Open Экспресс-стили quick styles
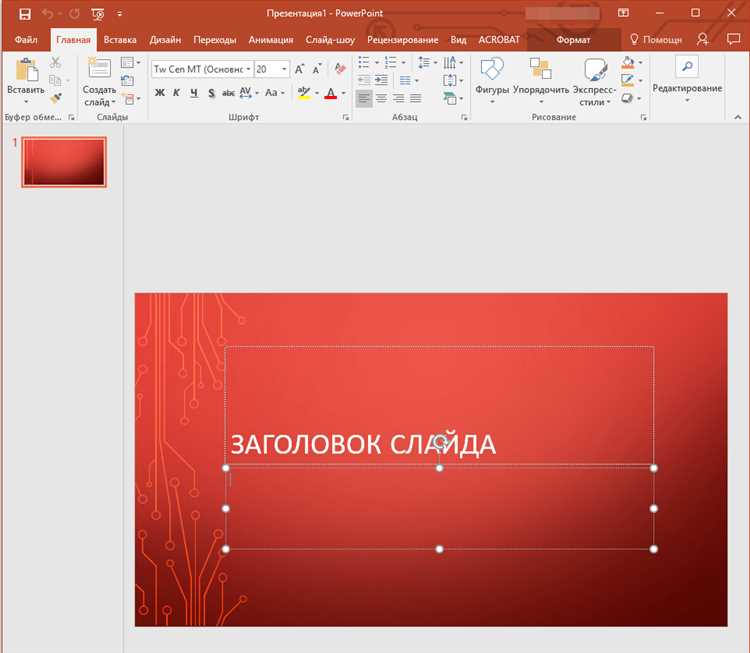This screenshot has height=653, width=750. [x=595, y=81]
